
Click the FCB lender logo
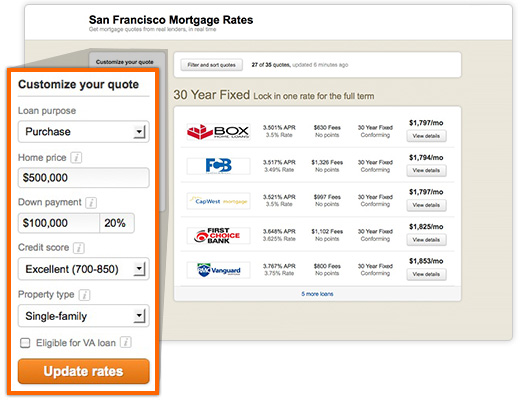click(x=218, y=166)
